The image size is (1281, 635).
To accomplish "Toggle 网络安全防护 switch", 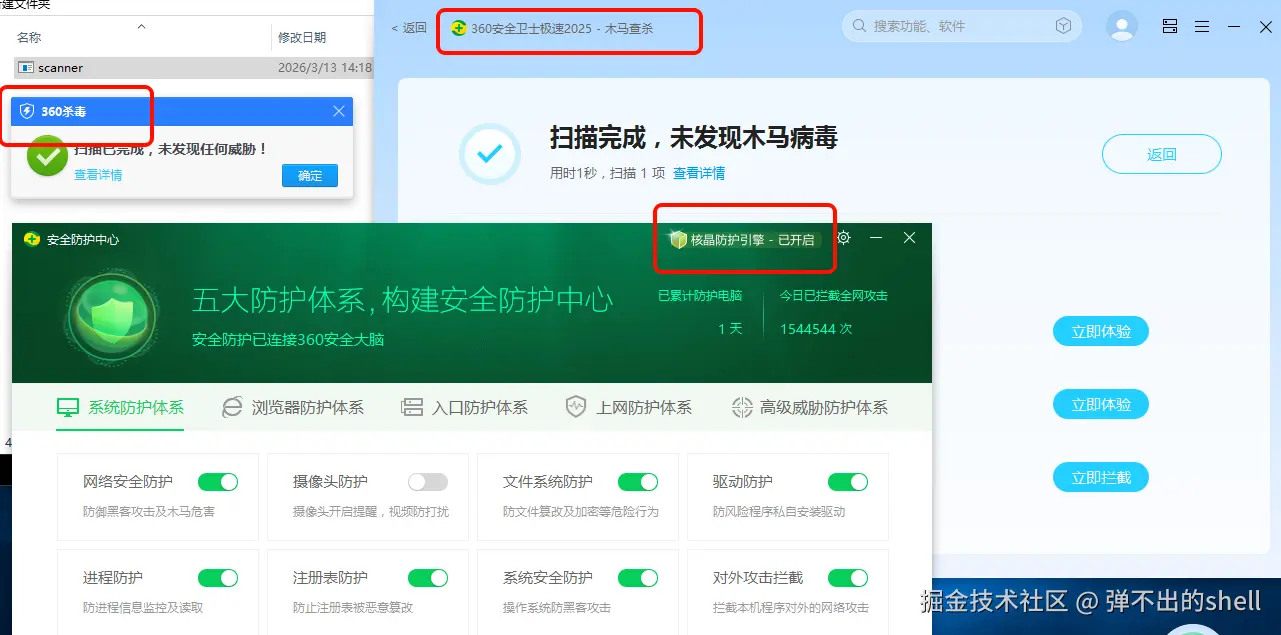I will coord(218,482).
